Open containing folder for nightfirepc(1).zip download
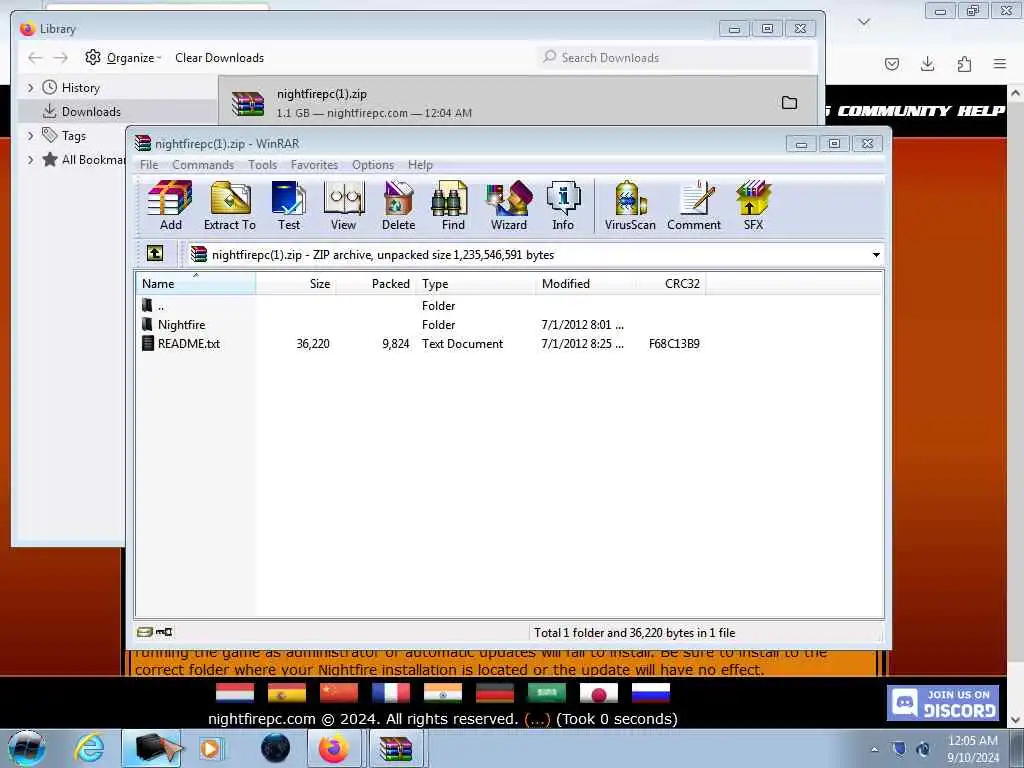The height and width of the screenshot is (768, 1024). pos(790,103)
